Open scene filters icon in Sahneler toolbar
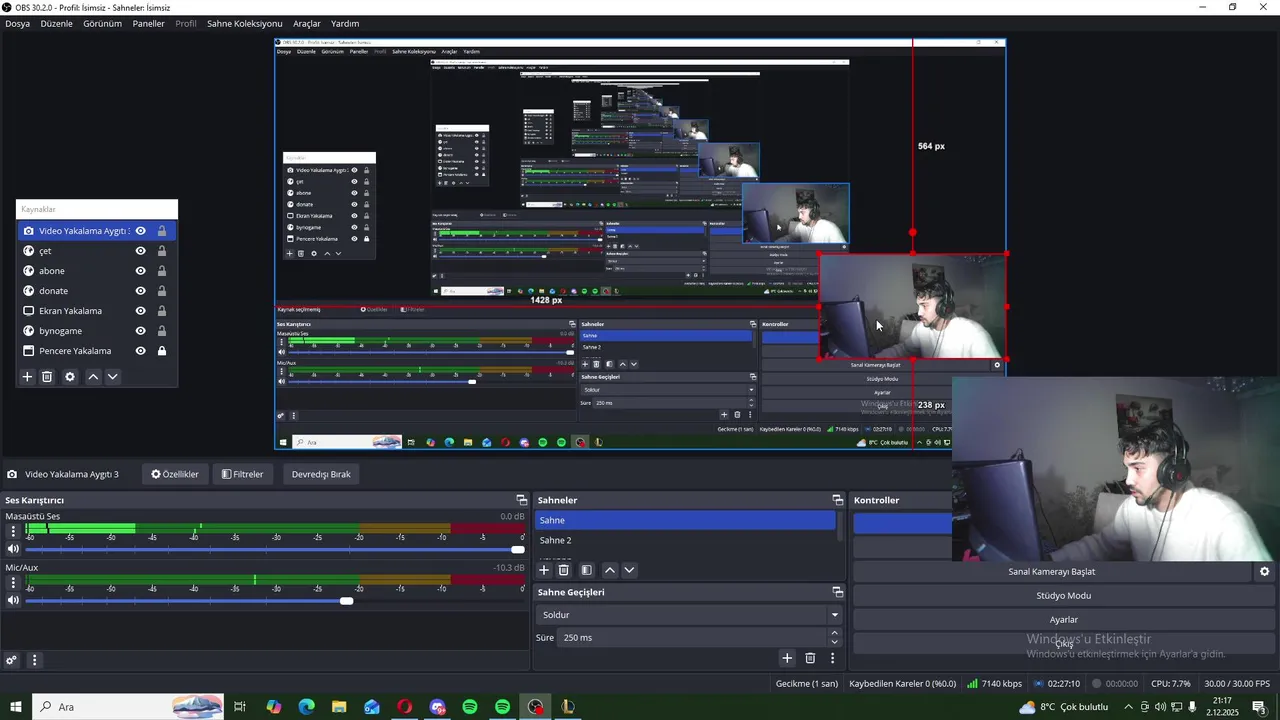The height and width of the screenshot is (720, 1280). click(587, 570)
